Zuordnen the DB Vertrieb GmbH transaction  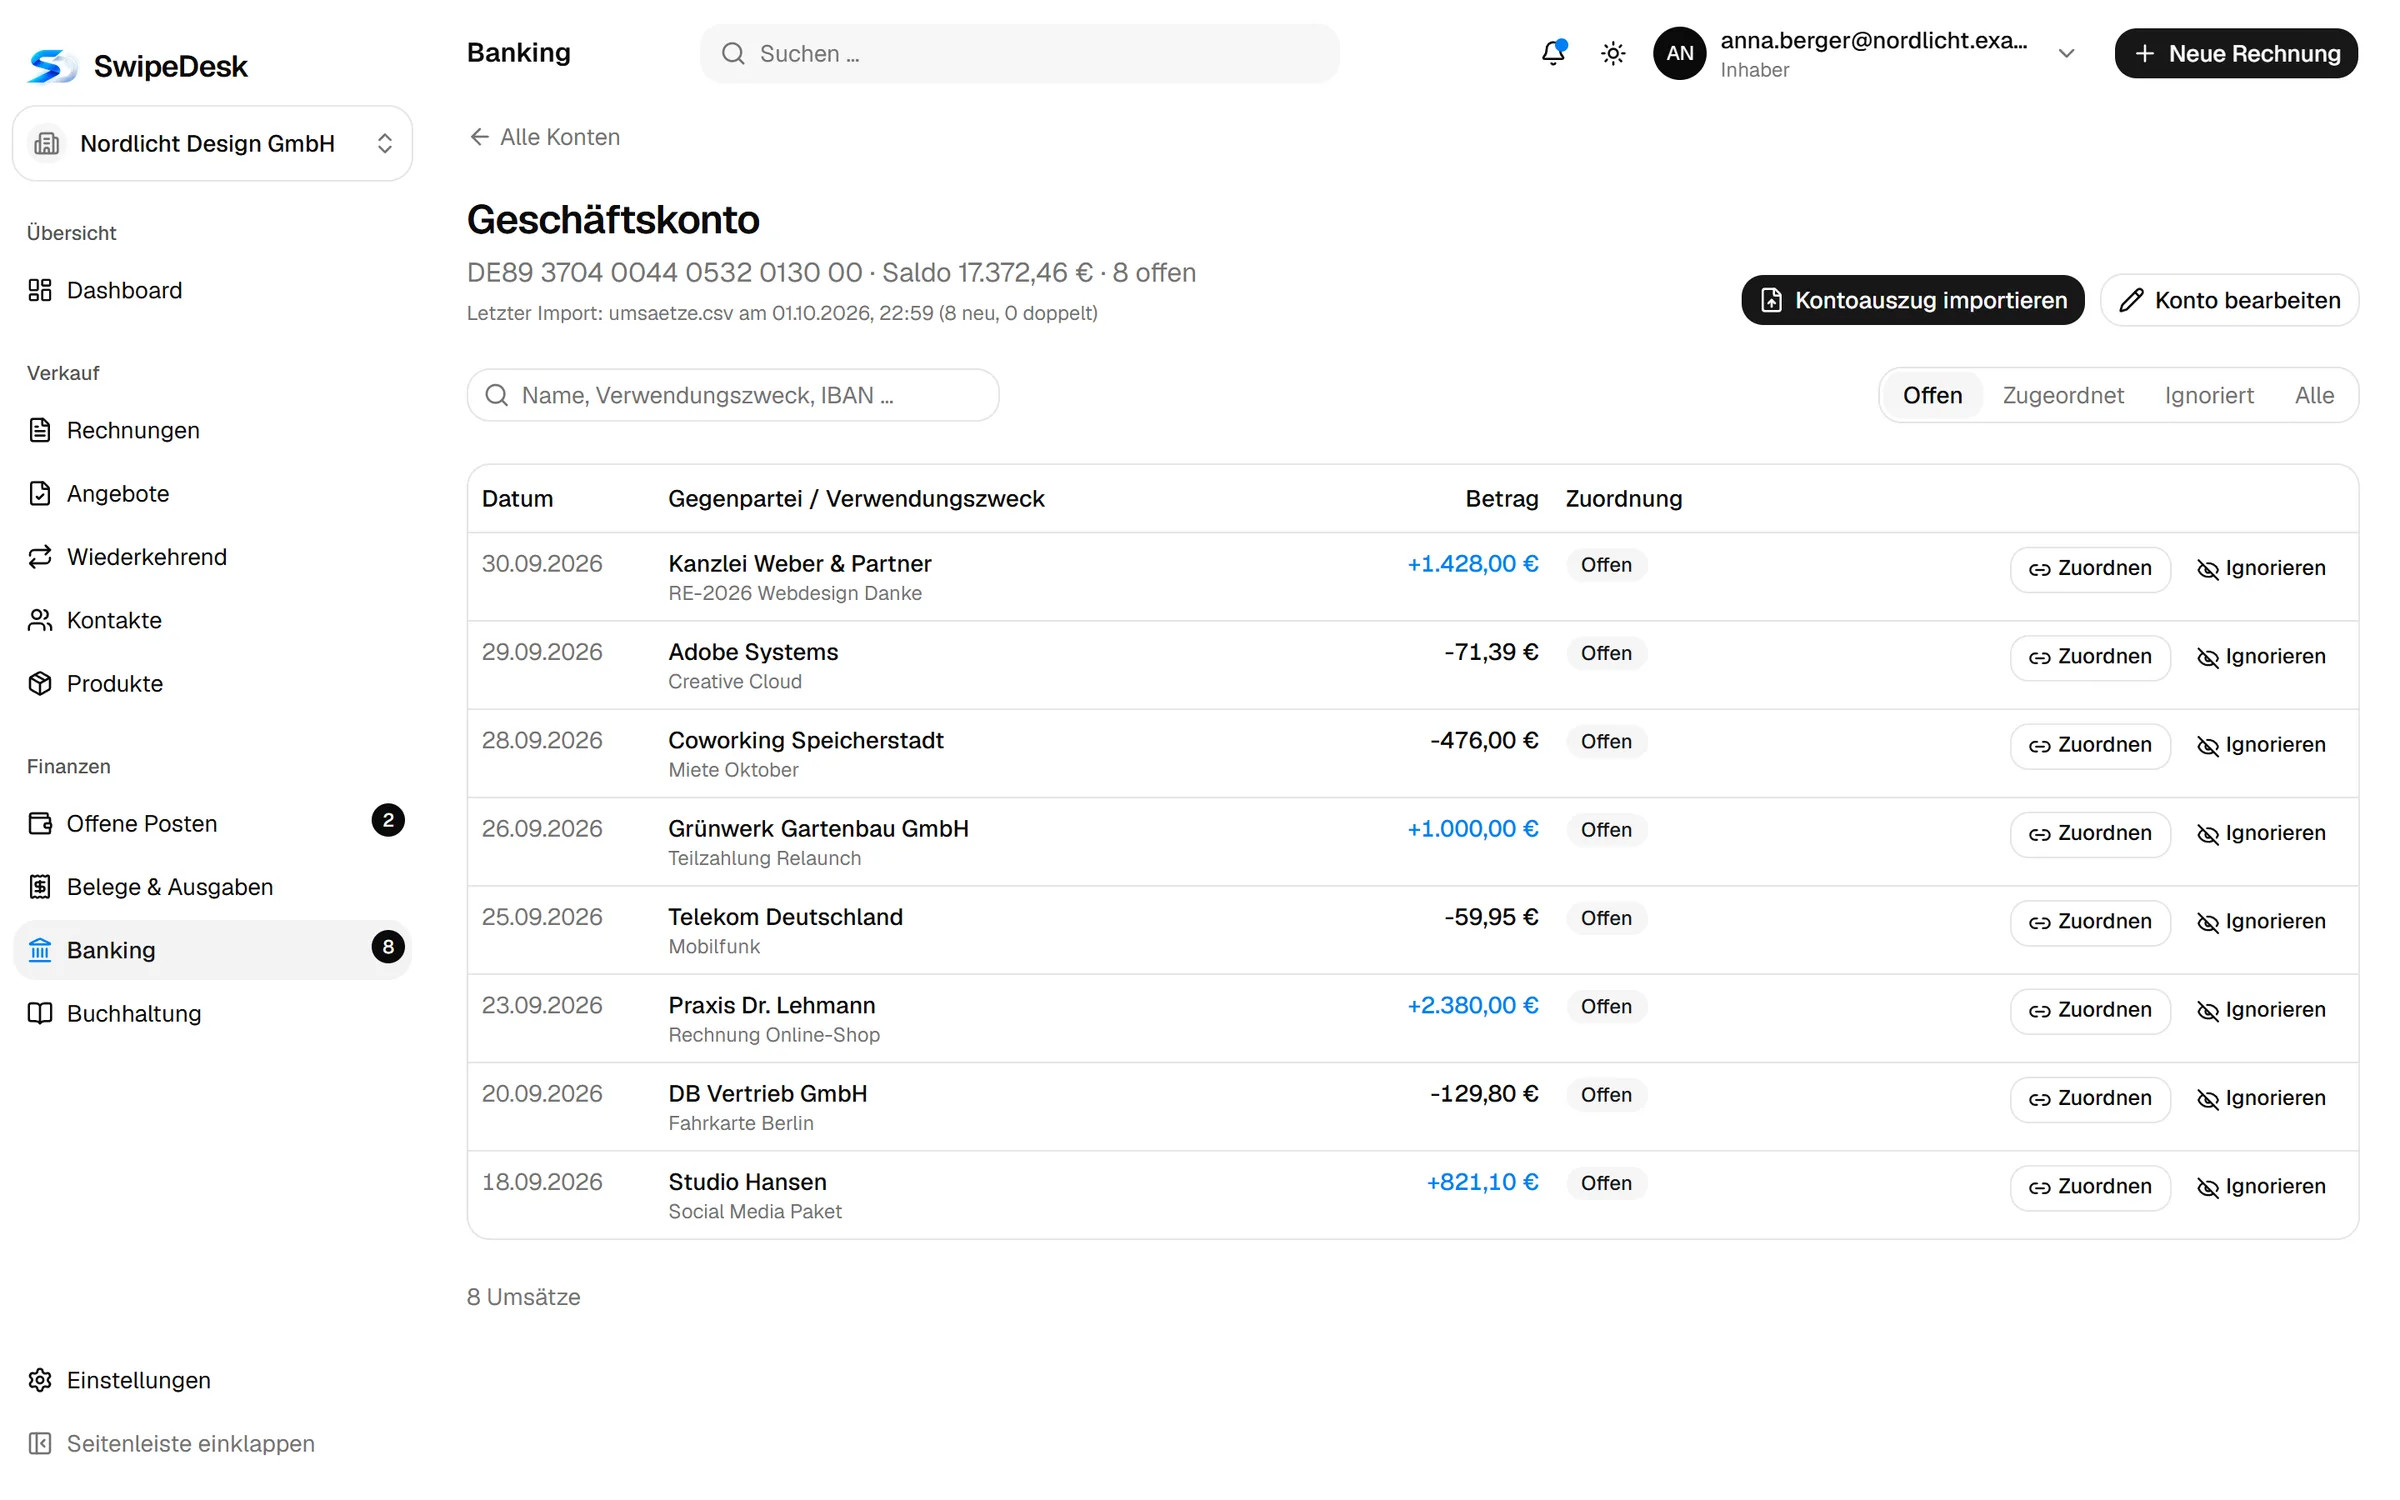pyautogui.click(x=2090, y=1099)
